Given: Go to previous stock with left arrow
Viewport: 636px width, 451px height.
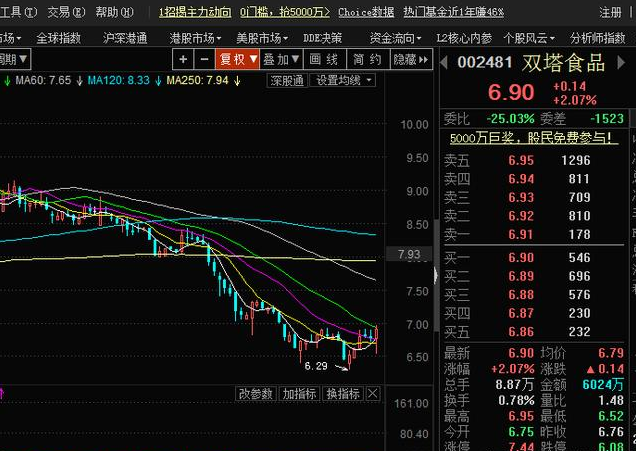Looking at the screenshot, I should [446, 62].
